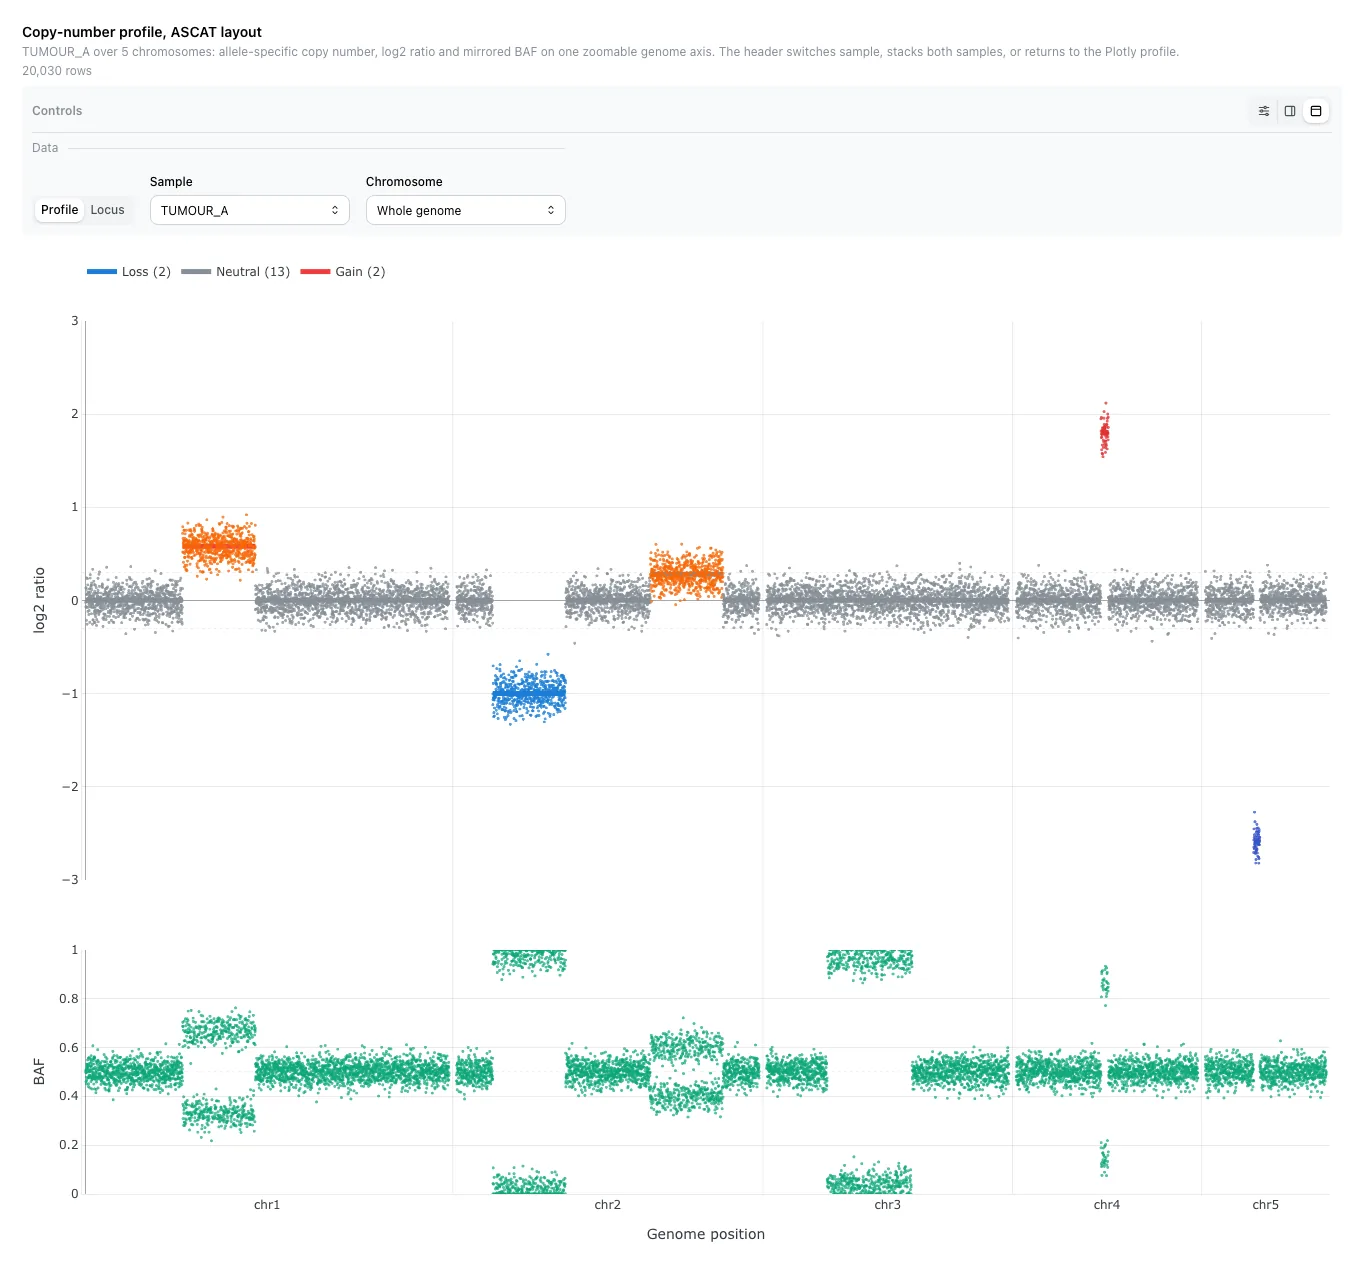Image resolution: width=1364 pixels, height=1264 pixels.
Task: Click the chr5 axis label
Action: coord(1266,1205)
